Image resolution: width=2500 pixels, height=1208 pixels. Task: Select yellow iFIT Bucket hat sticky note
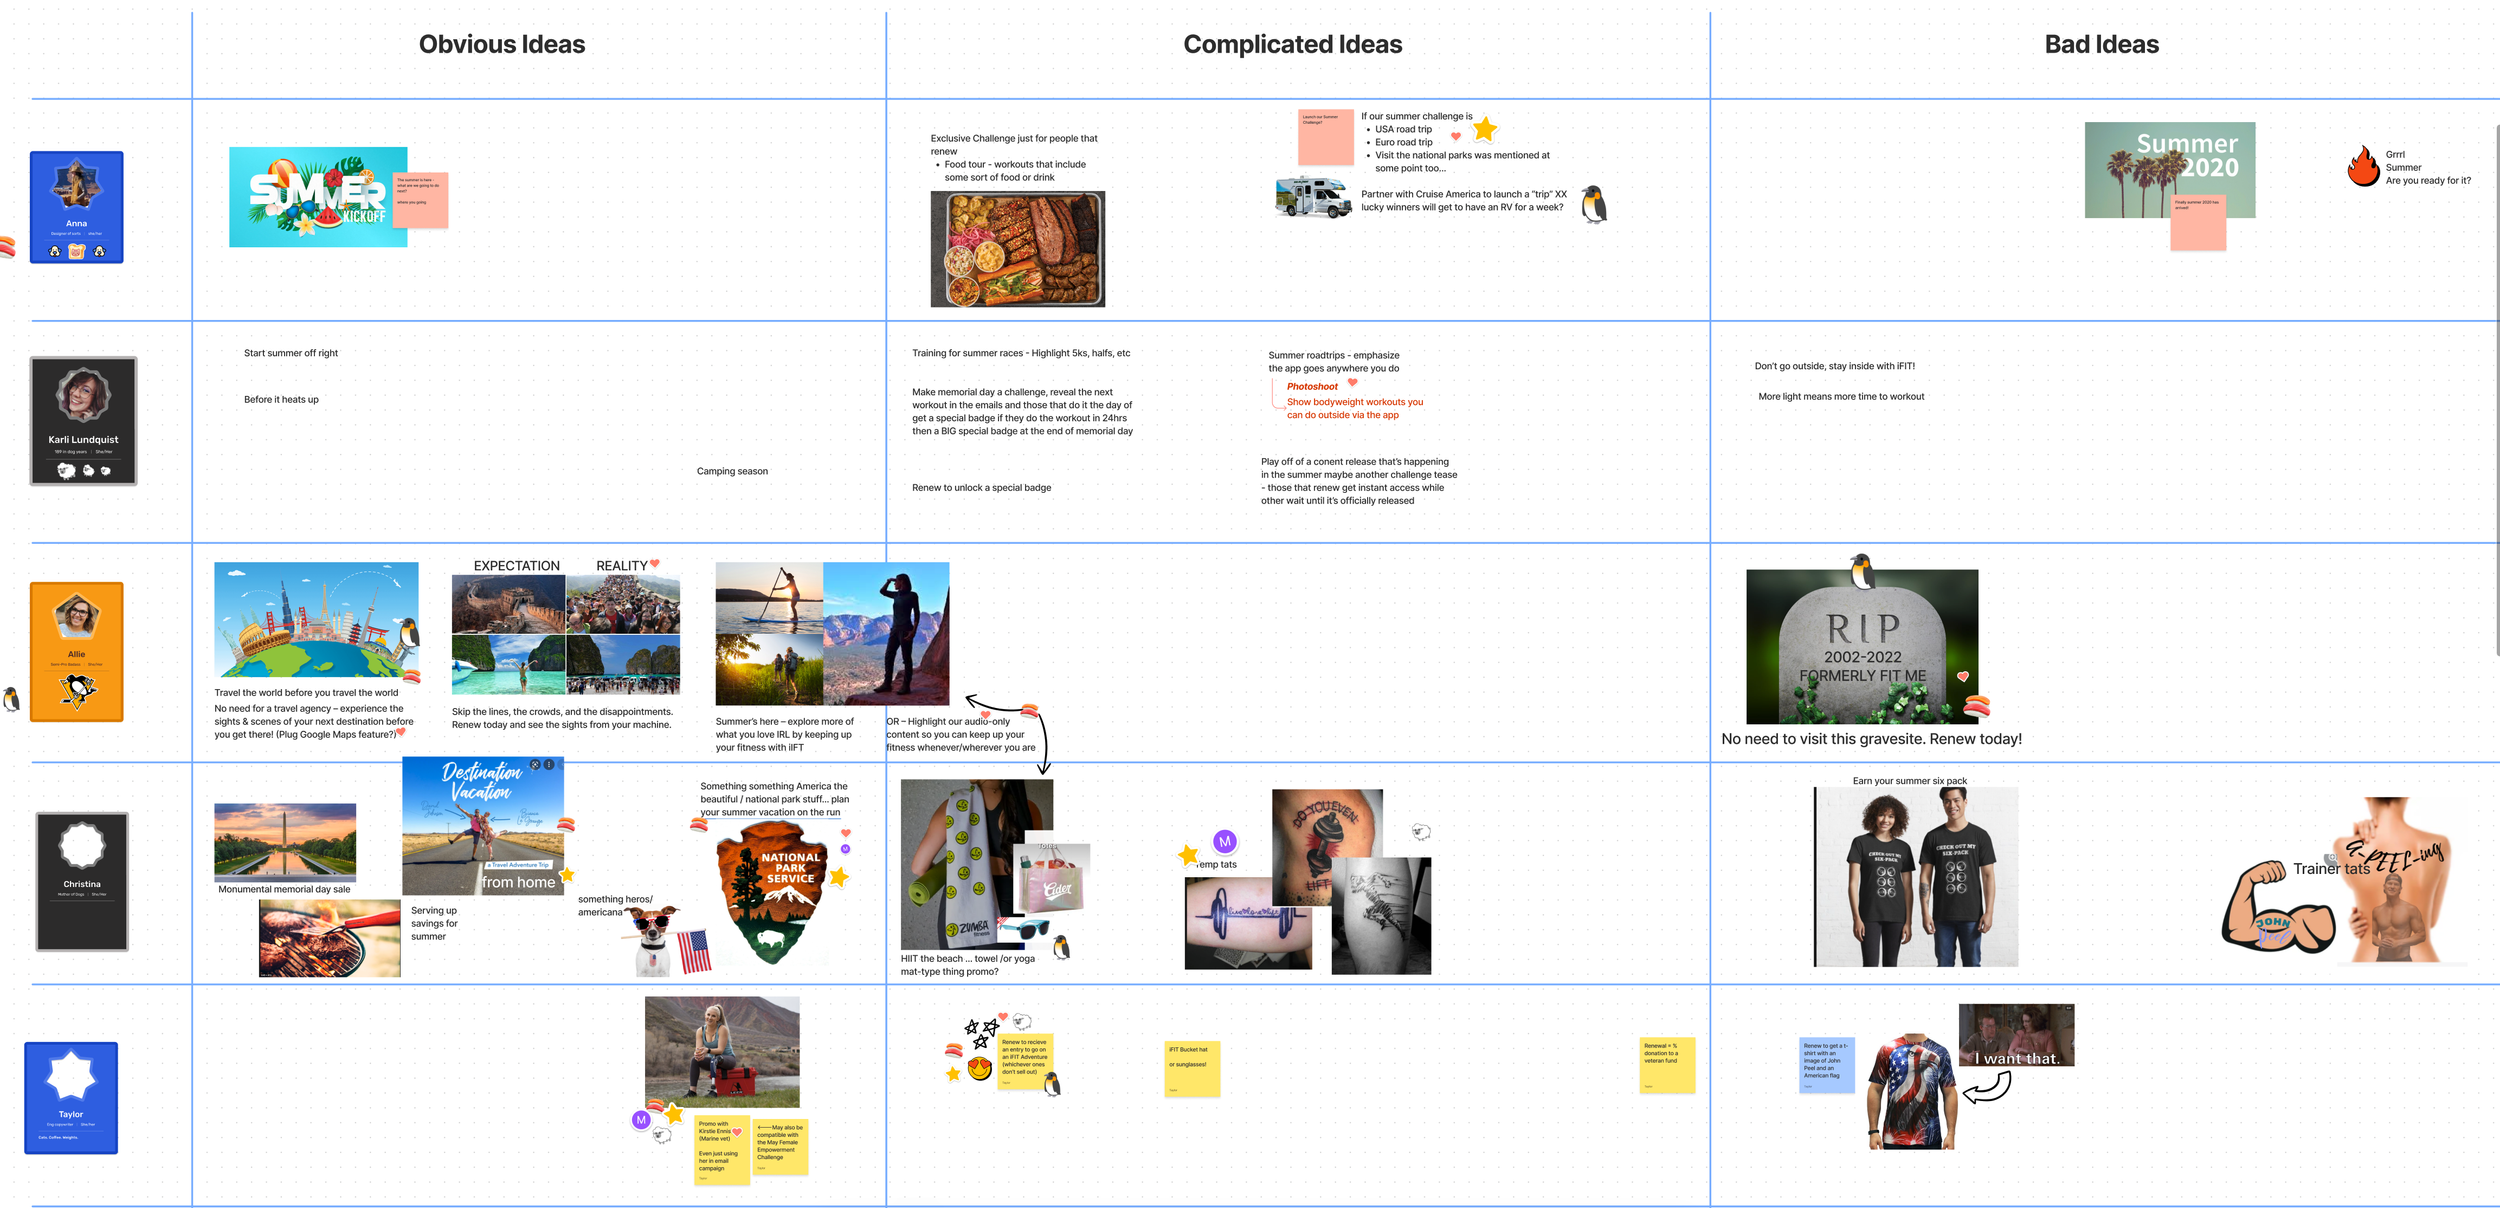(1192, 1068)
